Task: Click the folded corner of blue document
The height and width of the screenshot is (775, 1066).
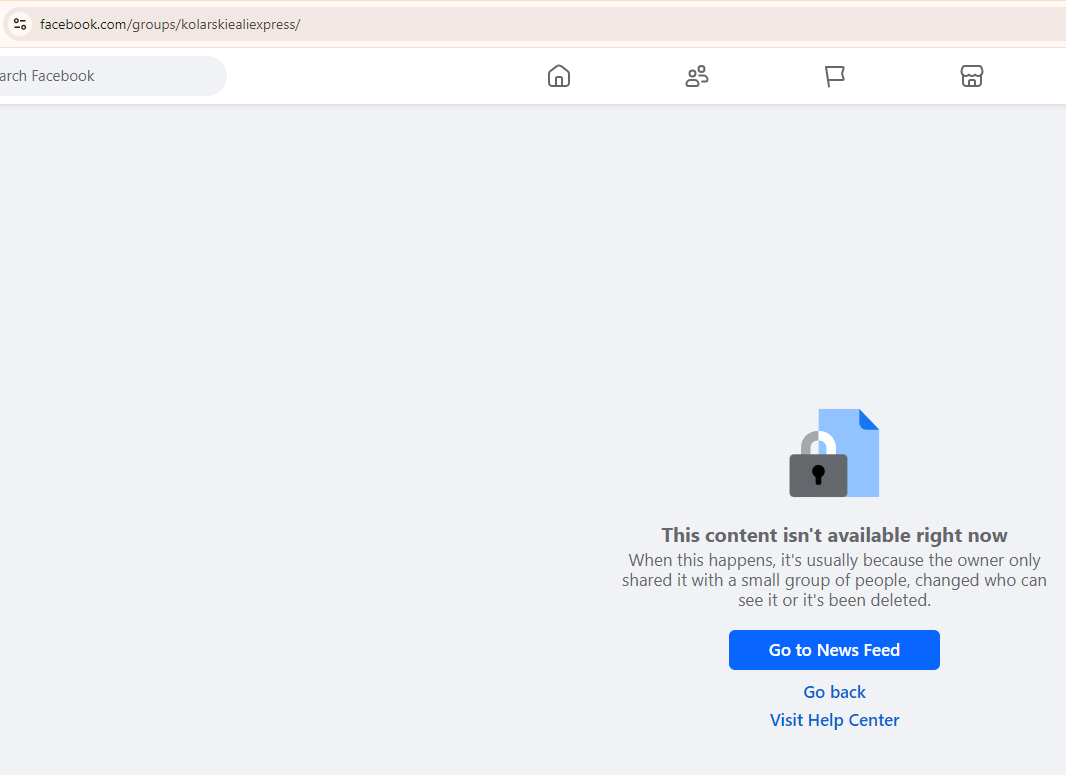Action: pyautogui.click(x=868, y=419)
